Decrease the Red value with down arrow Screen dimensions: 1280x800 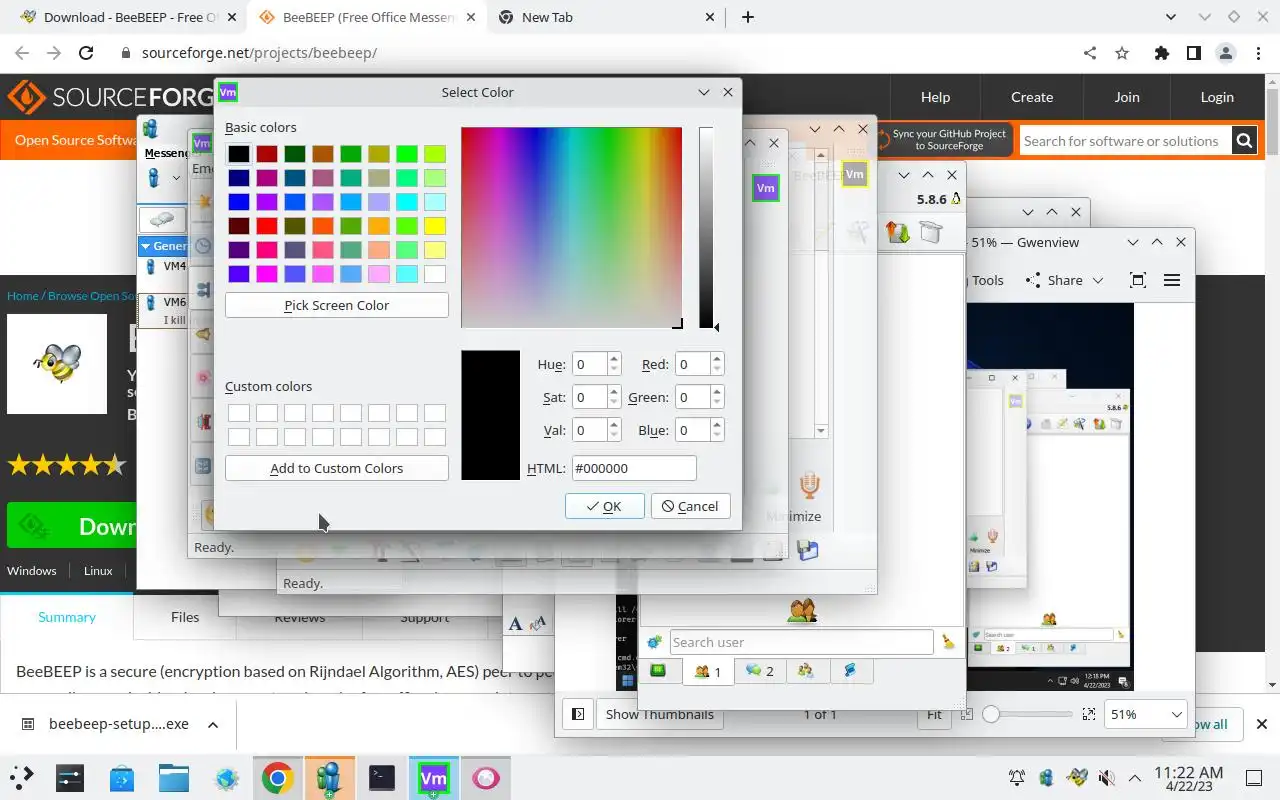tap(716, 370)
